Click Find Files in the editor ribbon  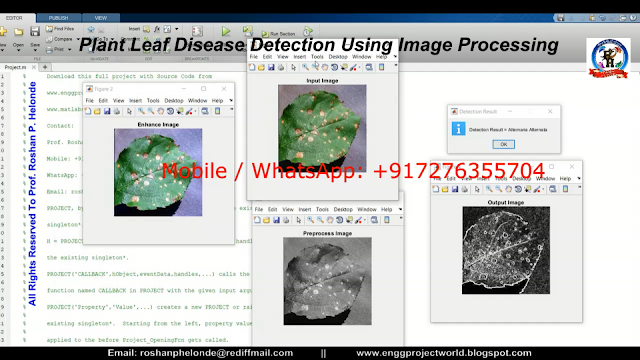point(60,29)
